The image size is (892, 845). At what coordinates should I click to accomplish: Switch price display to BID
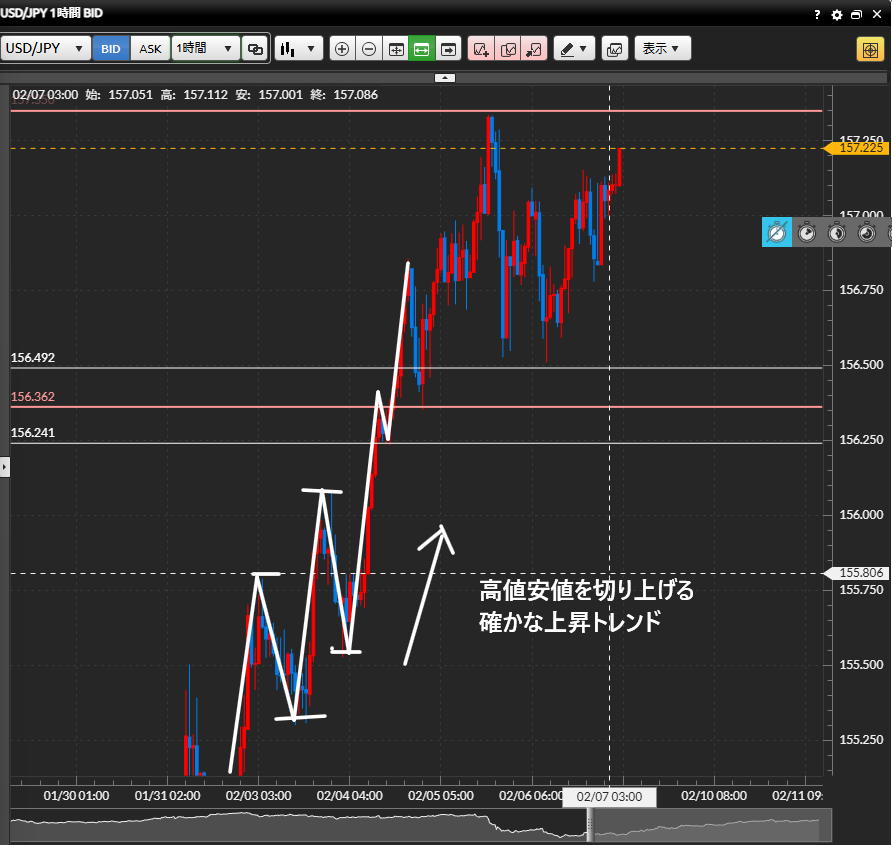[111, 49]
